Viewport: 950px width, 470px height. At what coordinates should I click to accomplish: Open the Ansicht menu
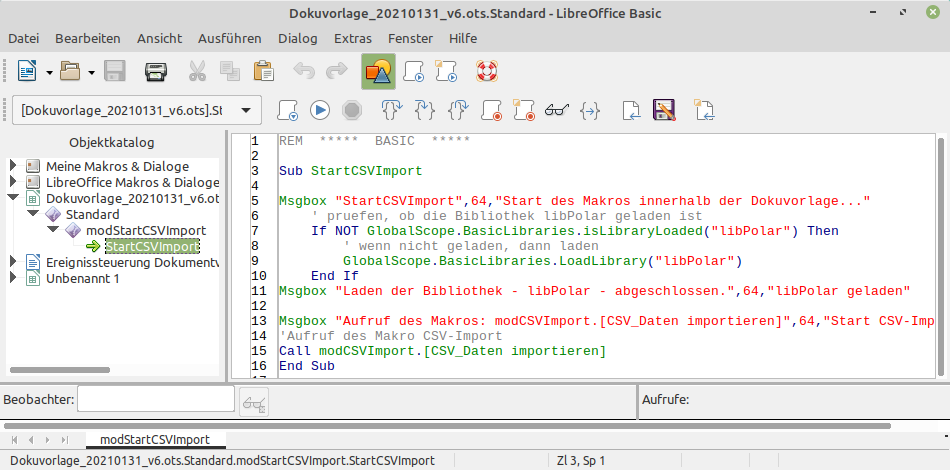click(159, 38)
